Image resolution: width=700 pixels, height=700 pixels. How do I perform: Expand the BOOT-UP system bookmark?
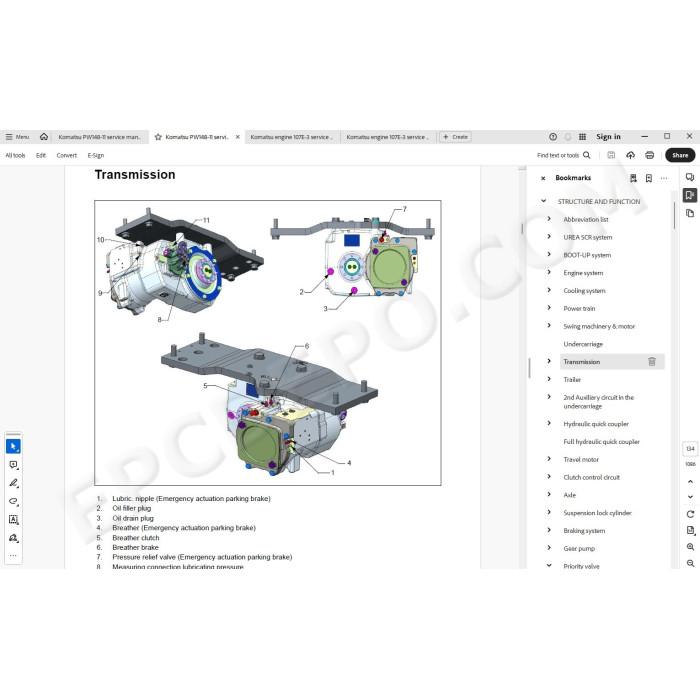pyautogui.click(x=550, y=254)
